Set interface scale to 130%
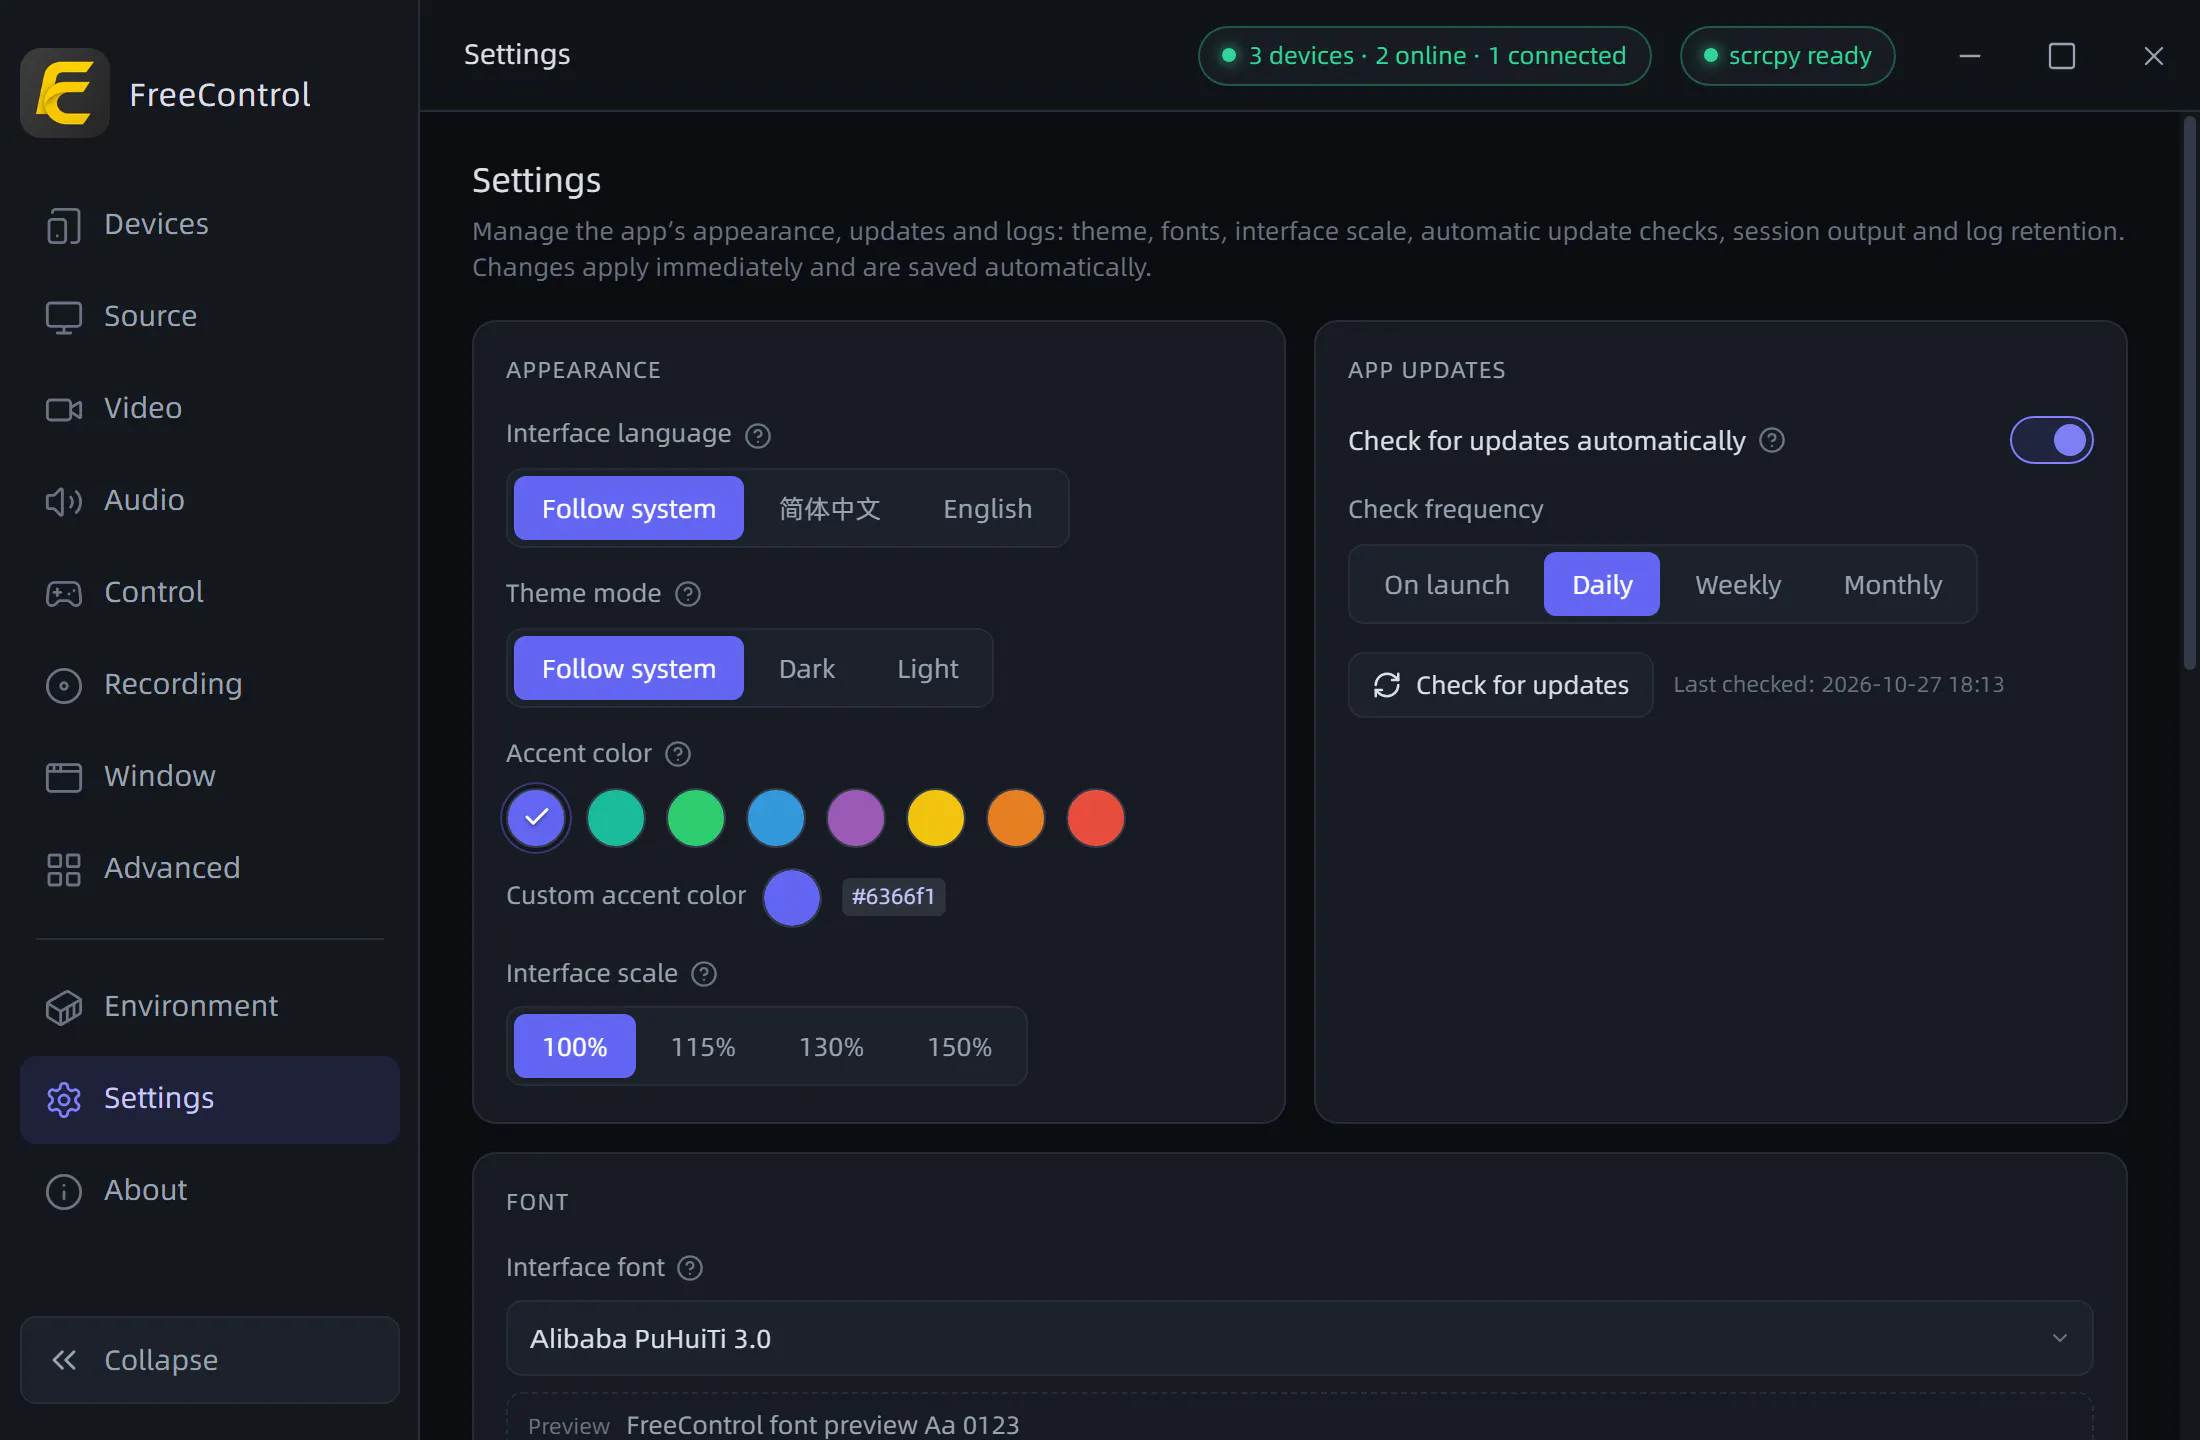 point(831,1046)
